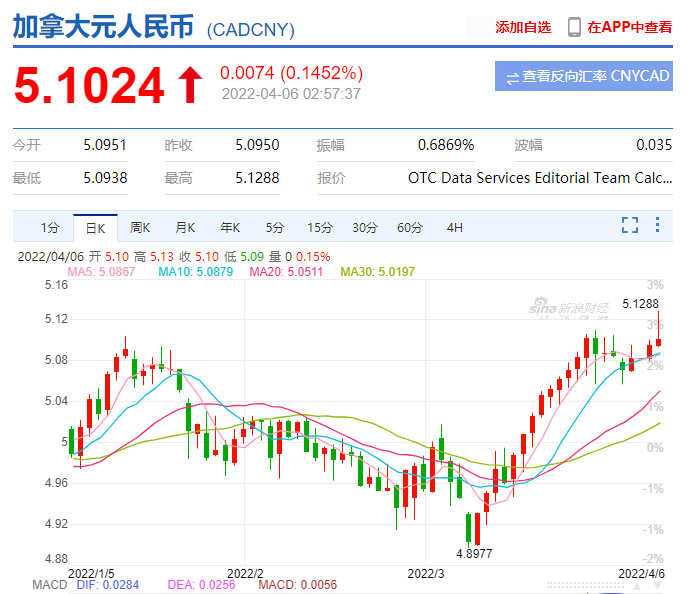
Task: Click 查看反向汇率 CNYCAD button
Action: [584, 76]
